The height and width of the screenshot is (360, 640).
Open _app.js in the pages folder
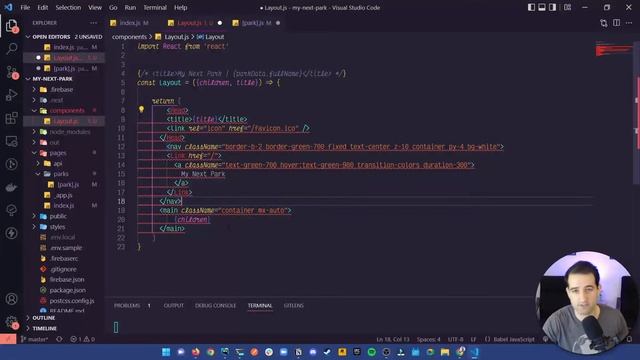64,195
